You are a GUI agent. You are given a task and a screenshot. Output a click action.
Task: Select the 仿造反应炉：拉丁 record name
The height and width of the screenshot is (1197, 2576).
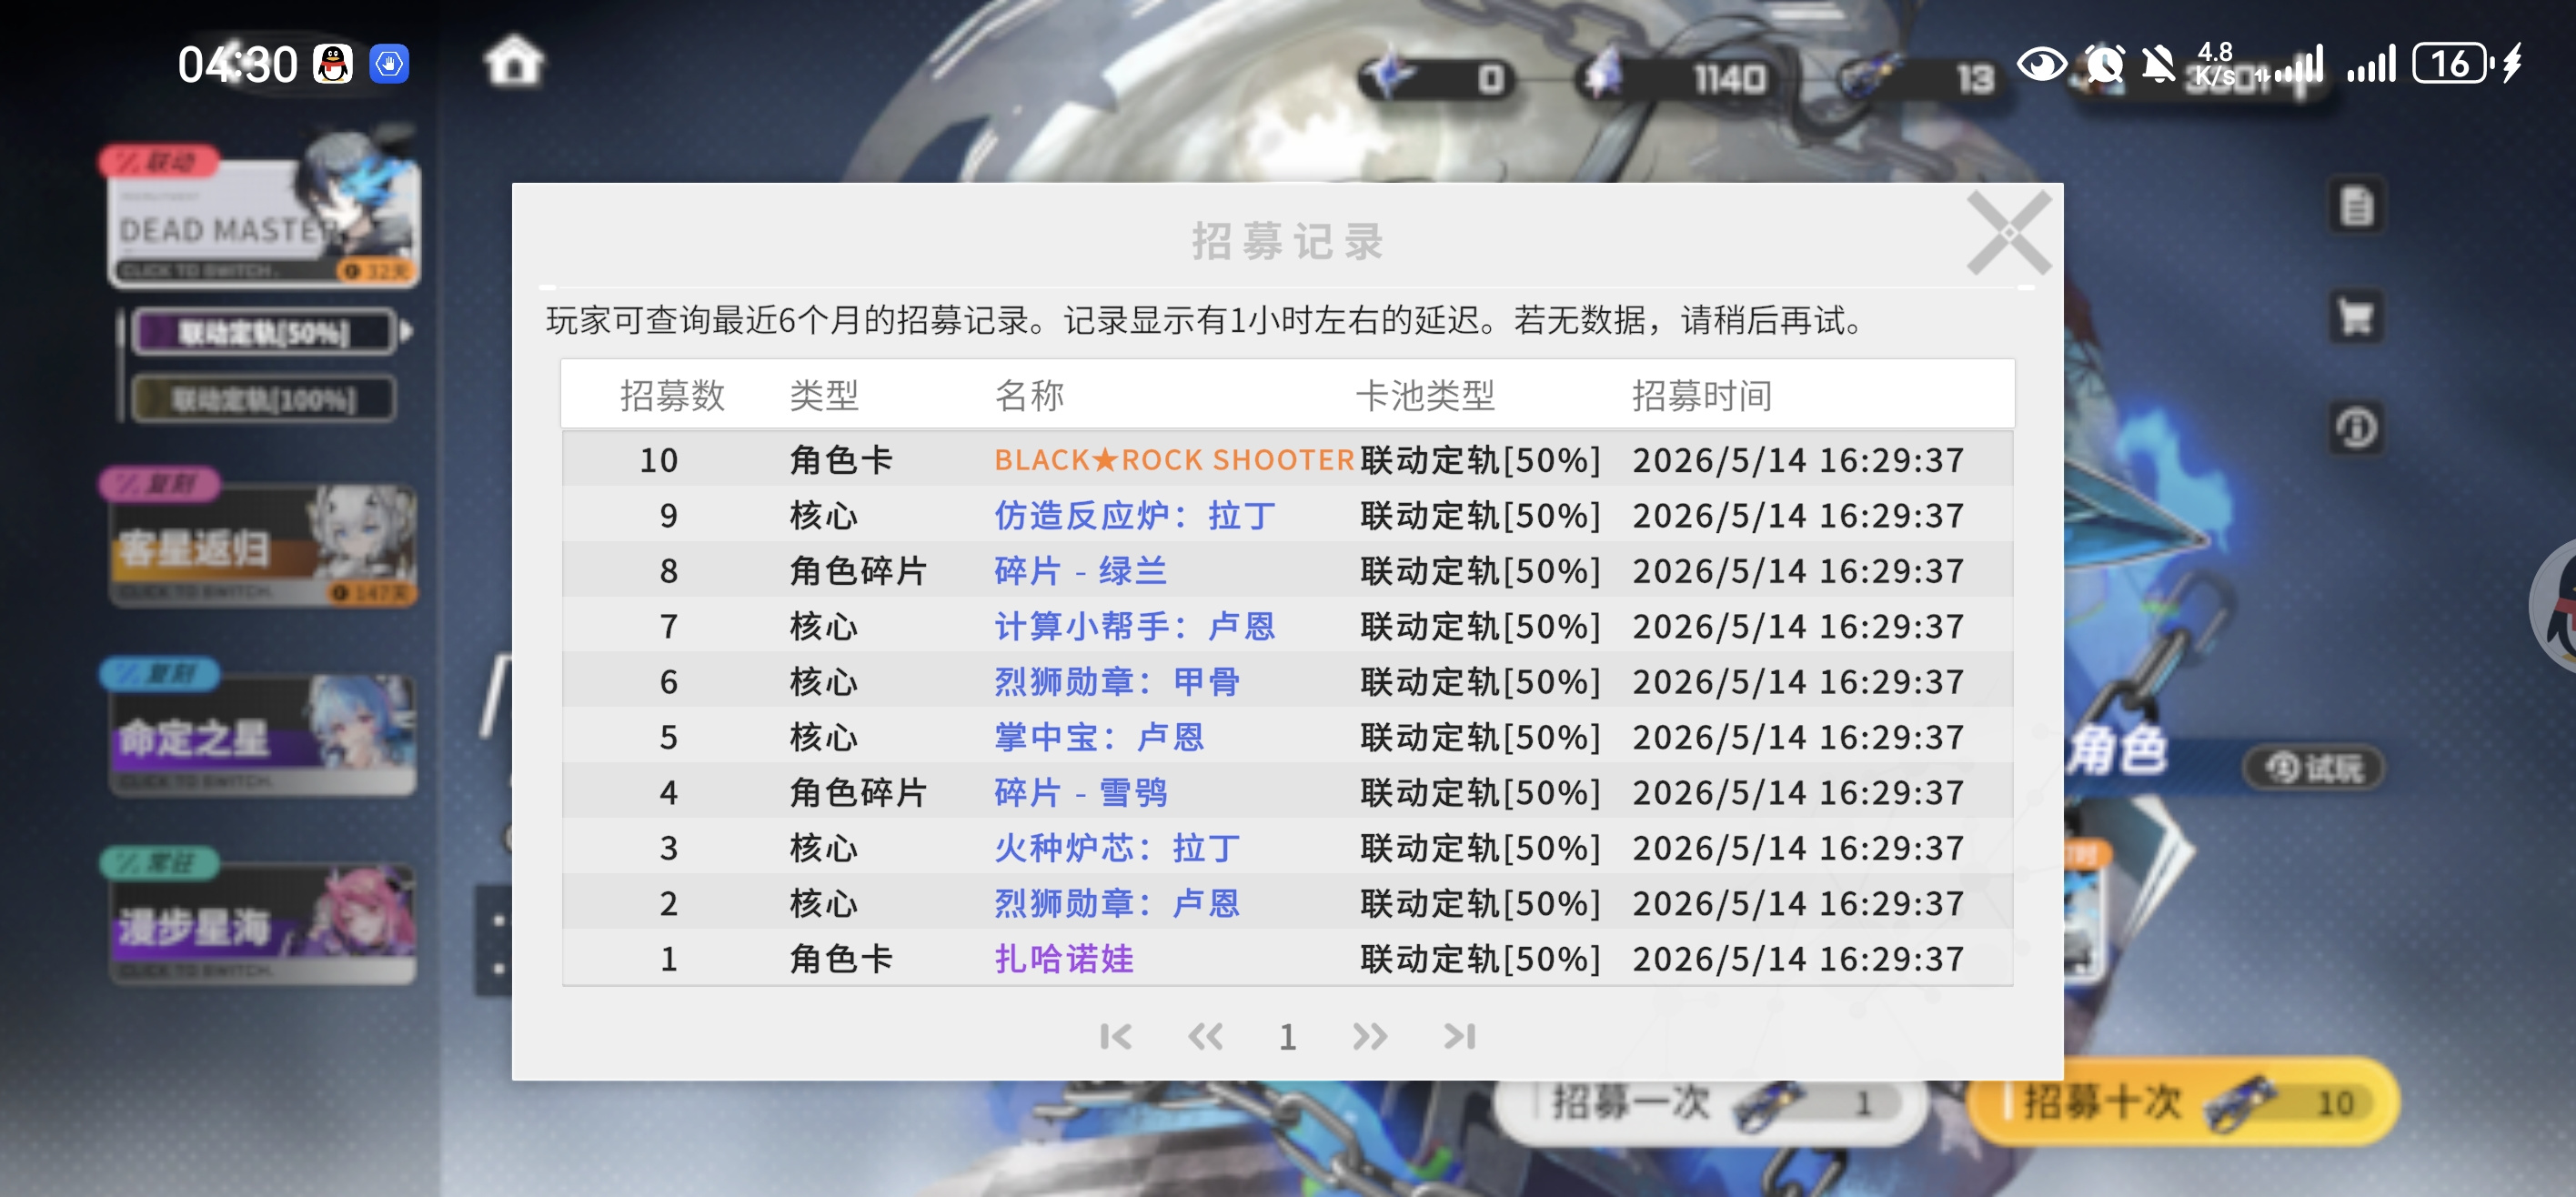(1135, 516)
